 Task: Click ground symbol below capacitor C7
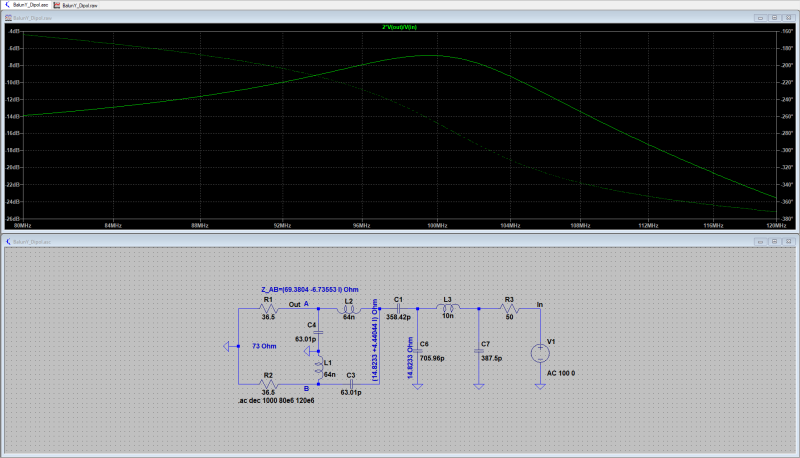(479, 387)
